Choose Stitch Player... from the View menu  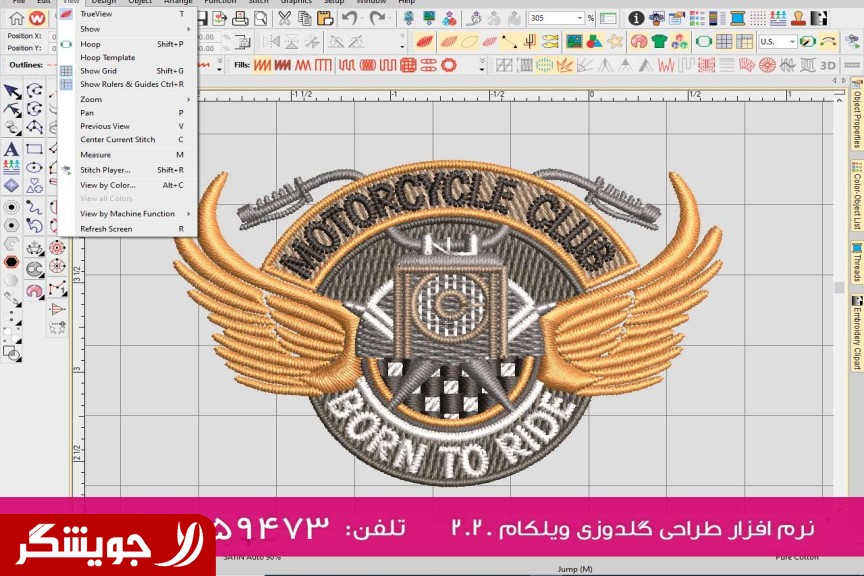click(x=105, y=170)
